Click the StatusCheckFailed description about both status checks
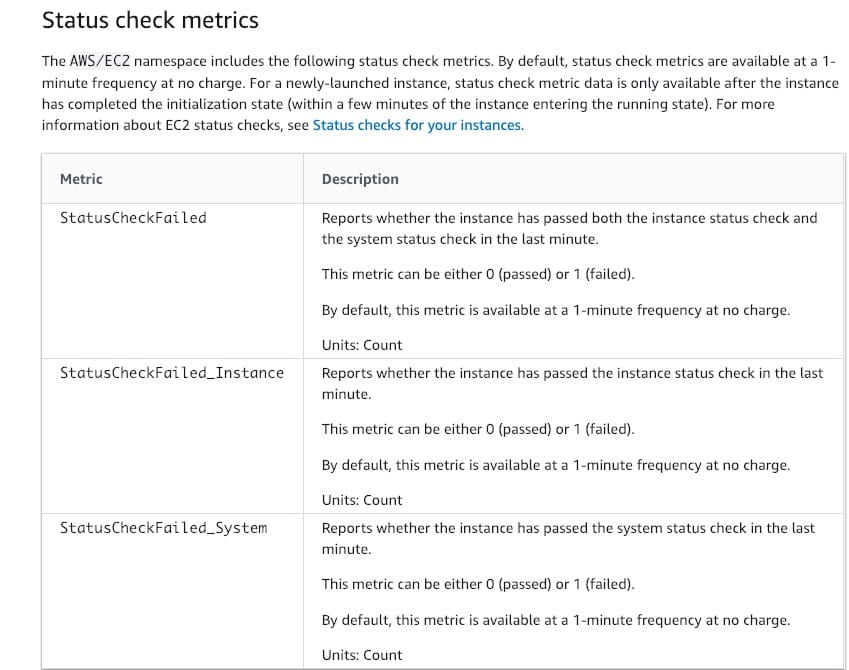849x670 pixels. [x=569, y=228]
